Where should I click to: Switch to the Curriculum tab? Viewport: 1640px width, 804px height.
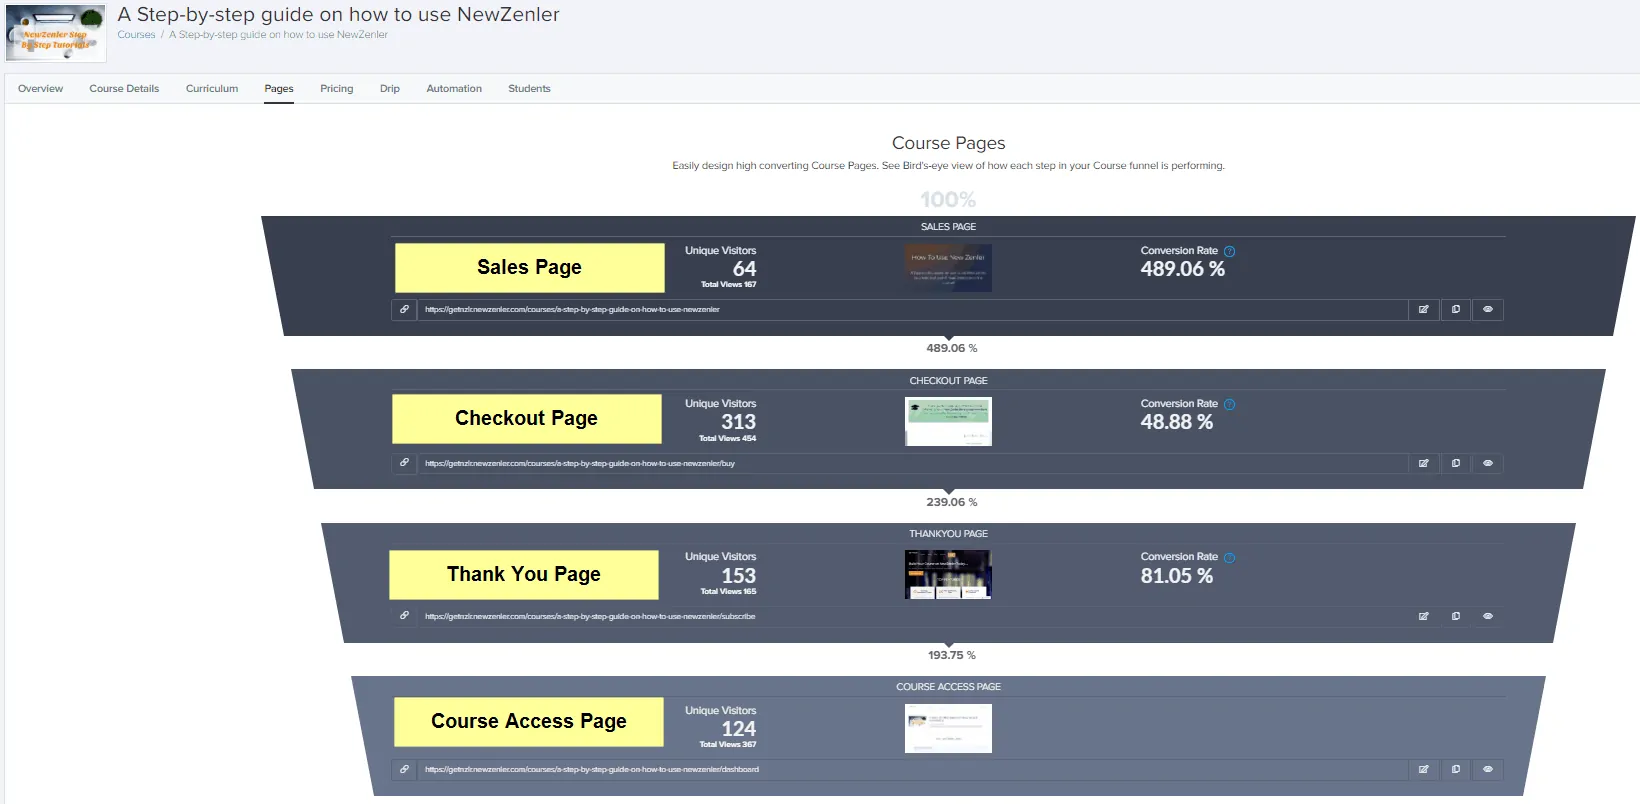click(212, 89)
